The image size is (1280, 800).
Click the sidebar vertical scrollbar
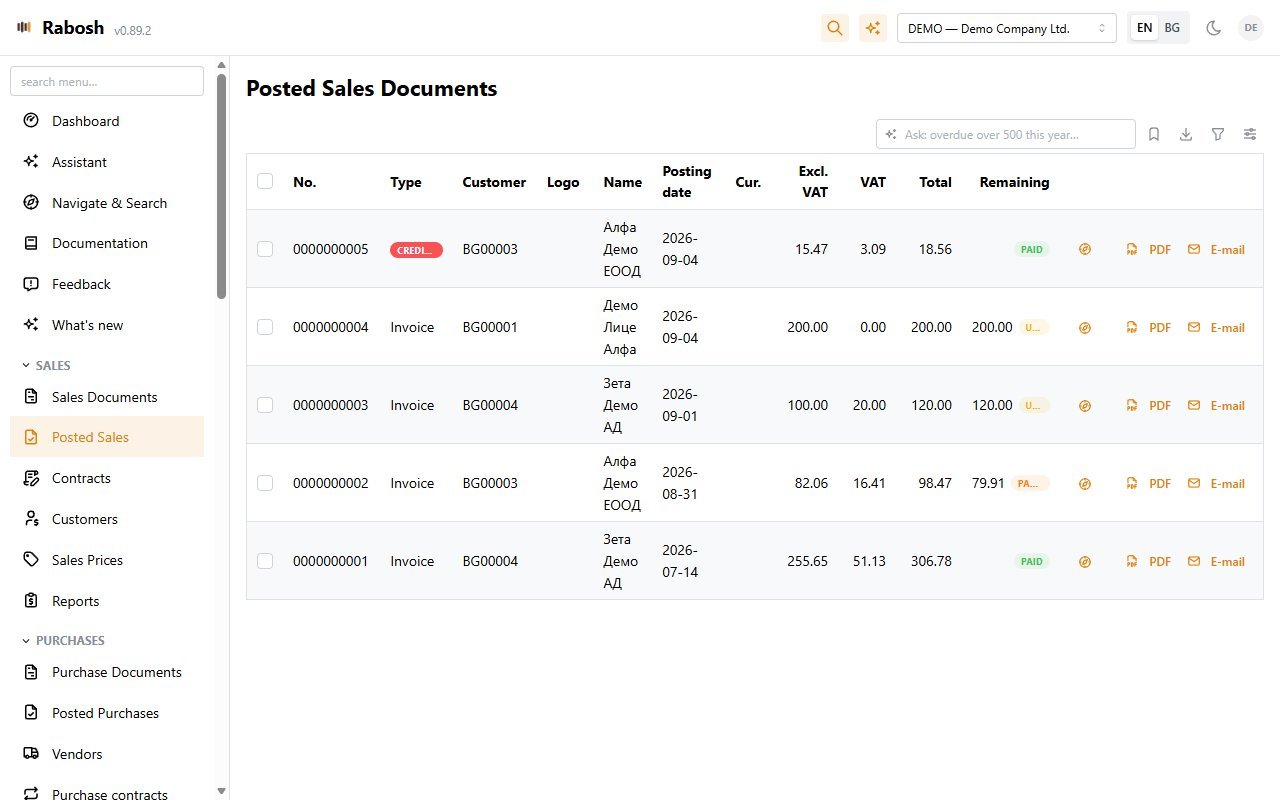coord(221,185)
